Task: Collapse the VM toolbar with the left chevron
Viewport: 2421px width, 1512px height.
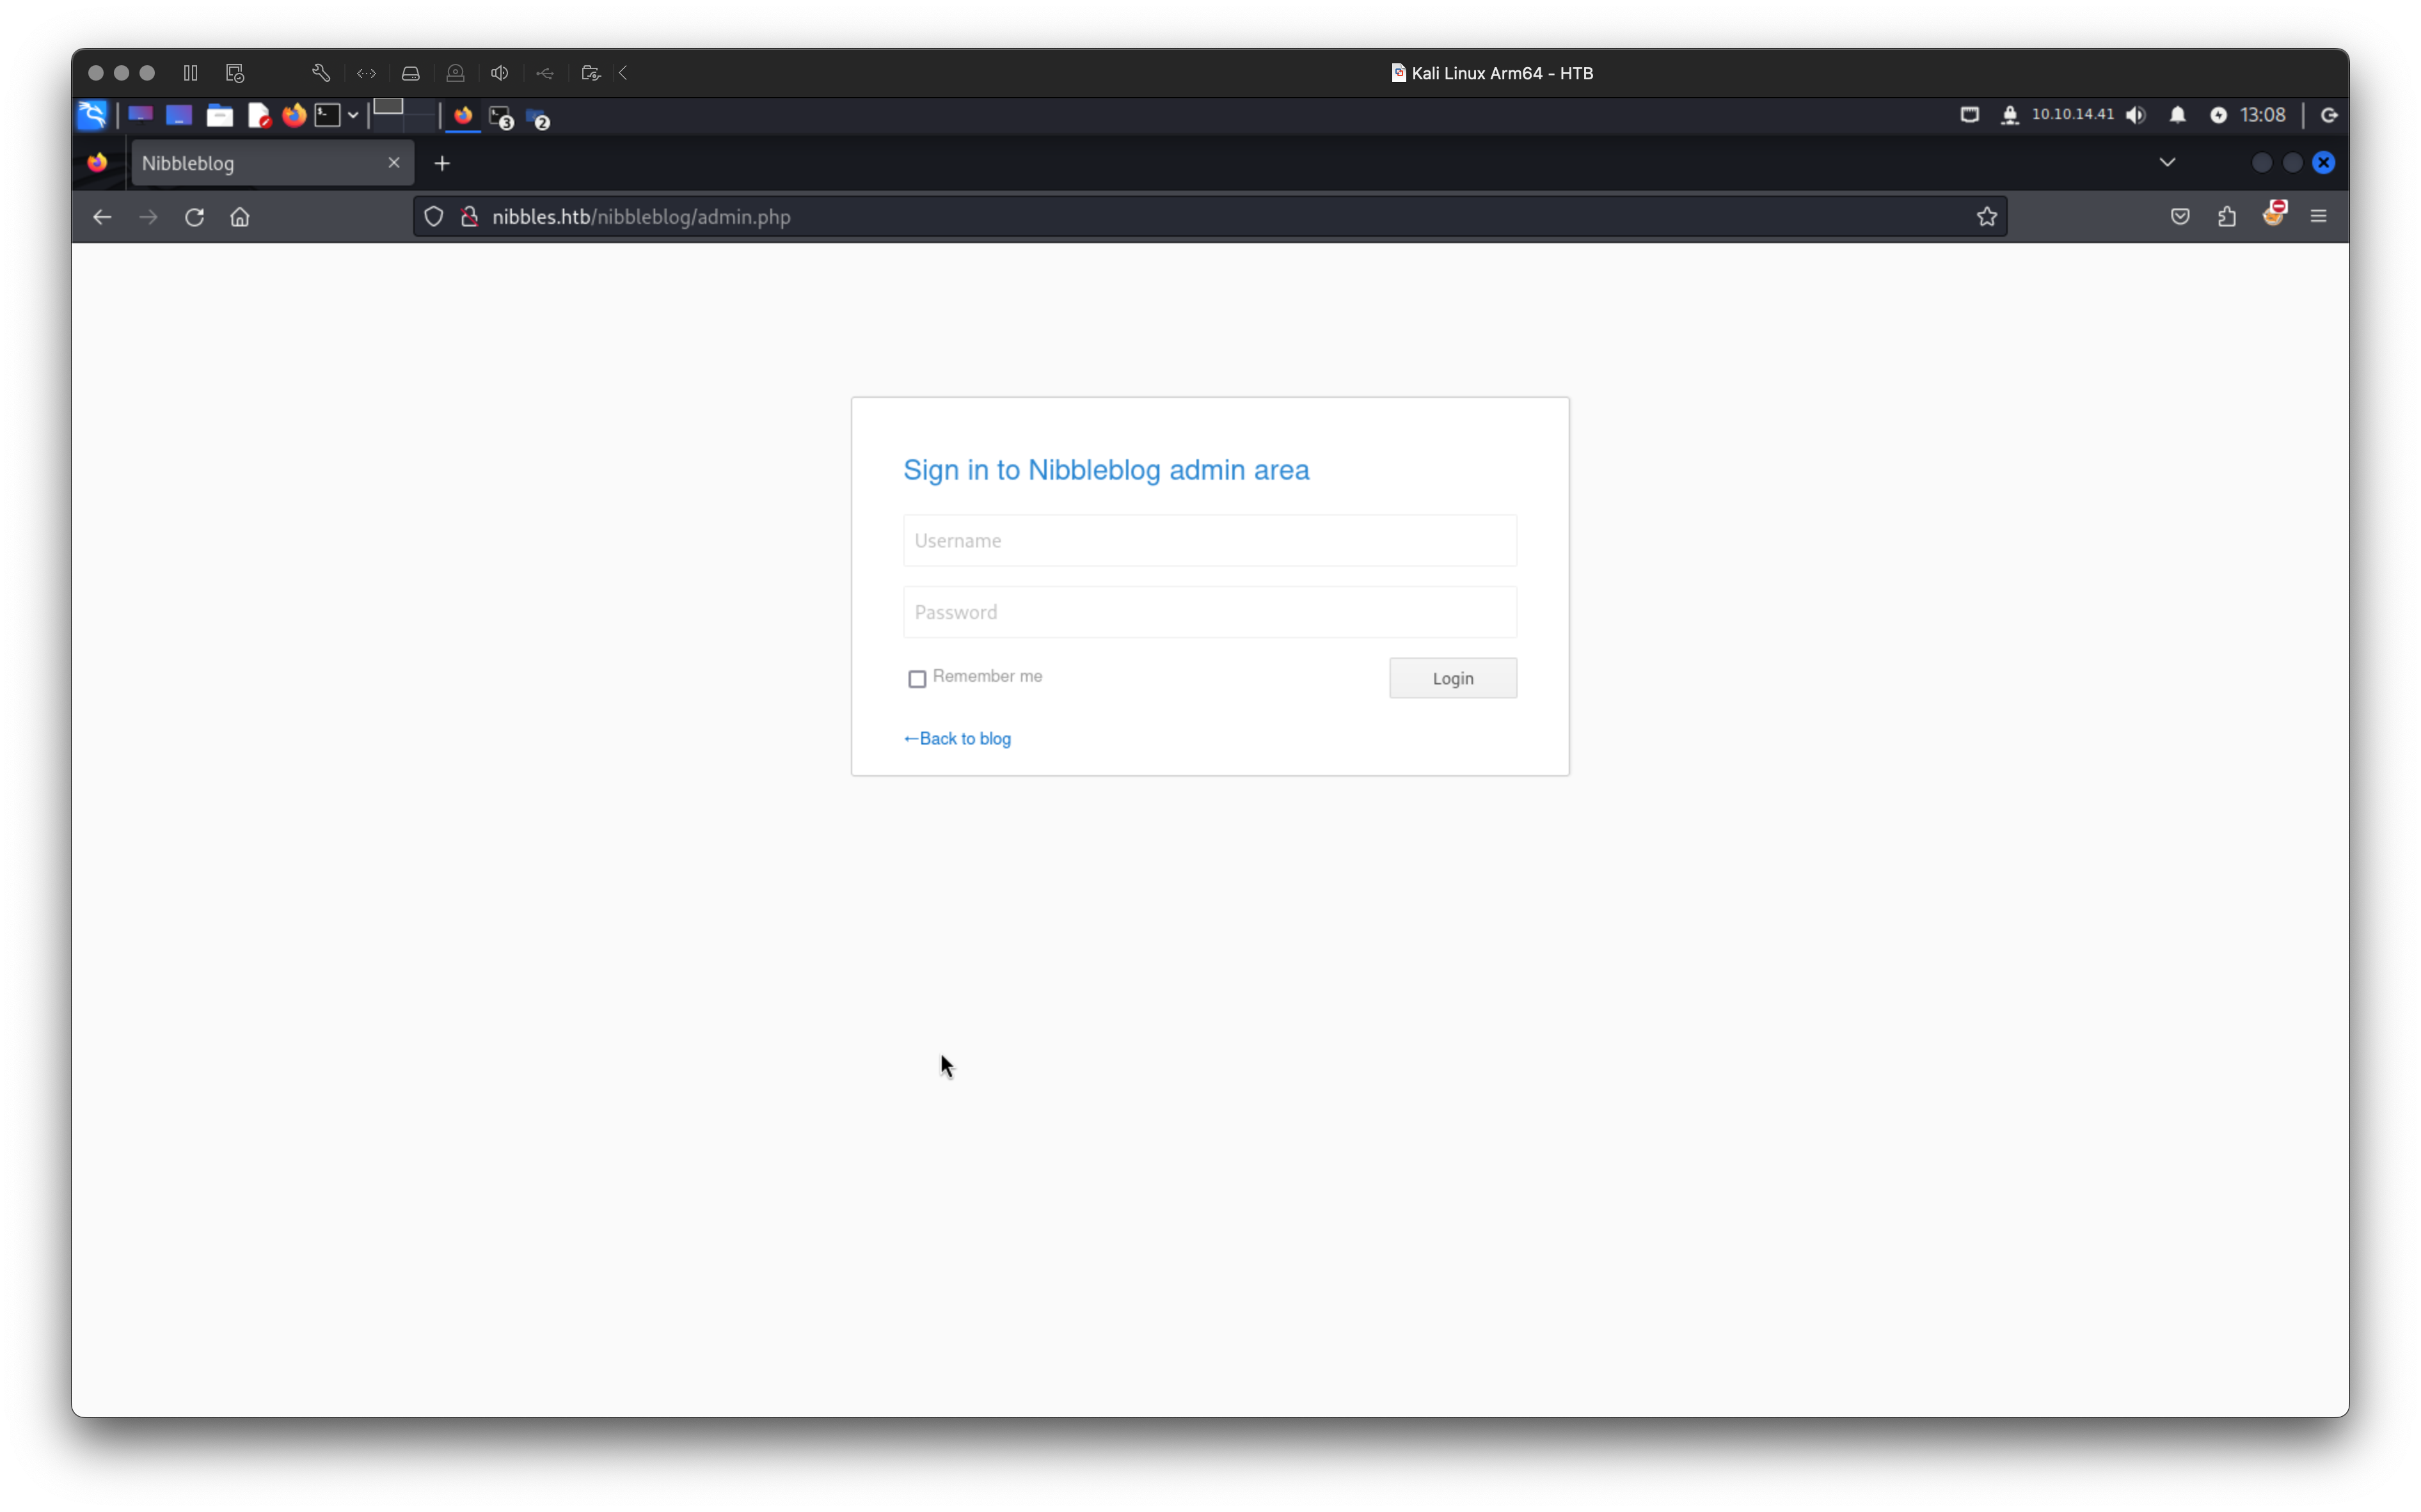Action: pyautogui.click(x=624, y=73)
